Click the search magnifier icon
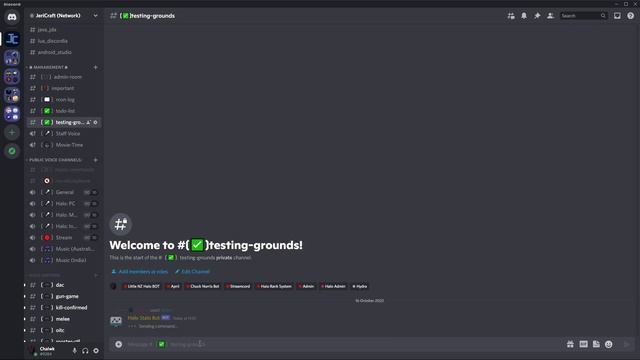This screenshot has width=640, height=360. pos(603,16)
